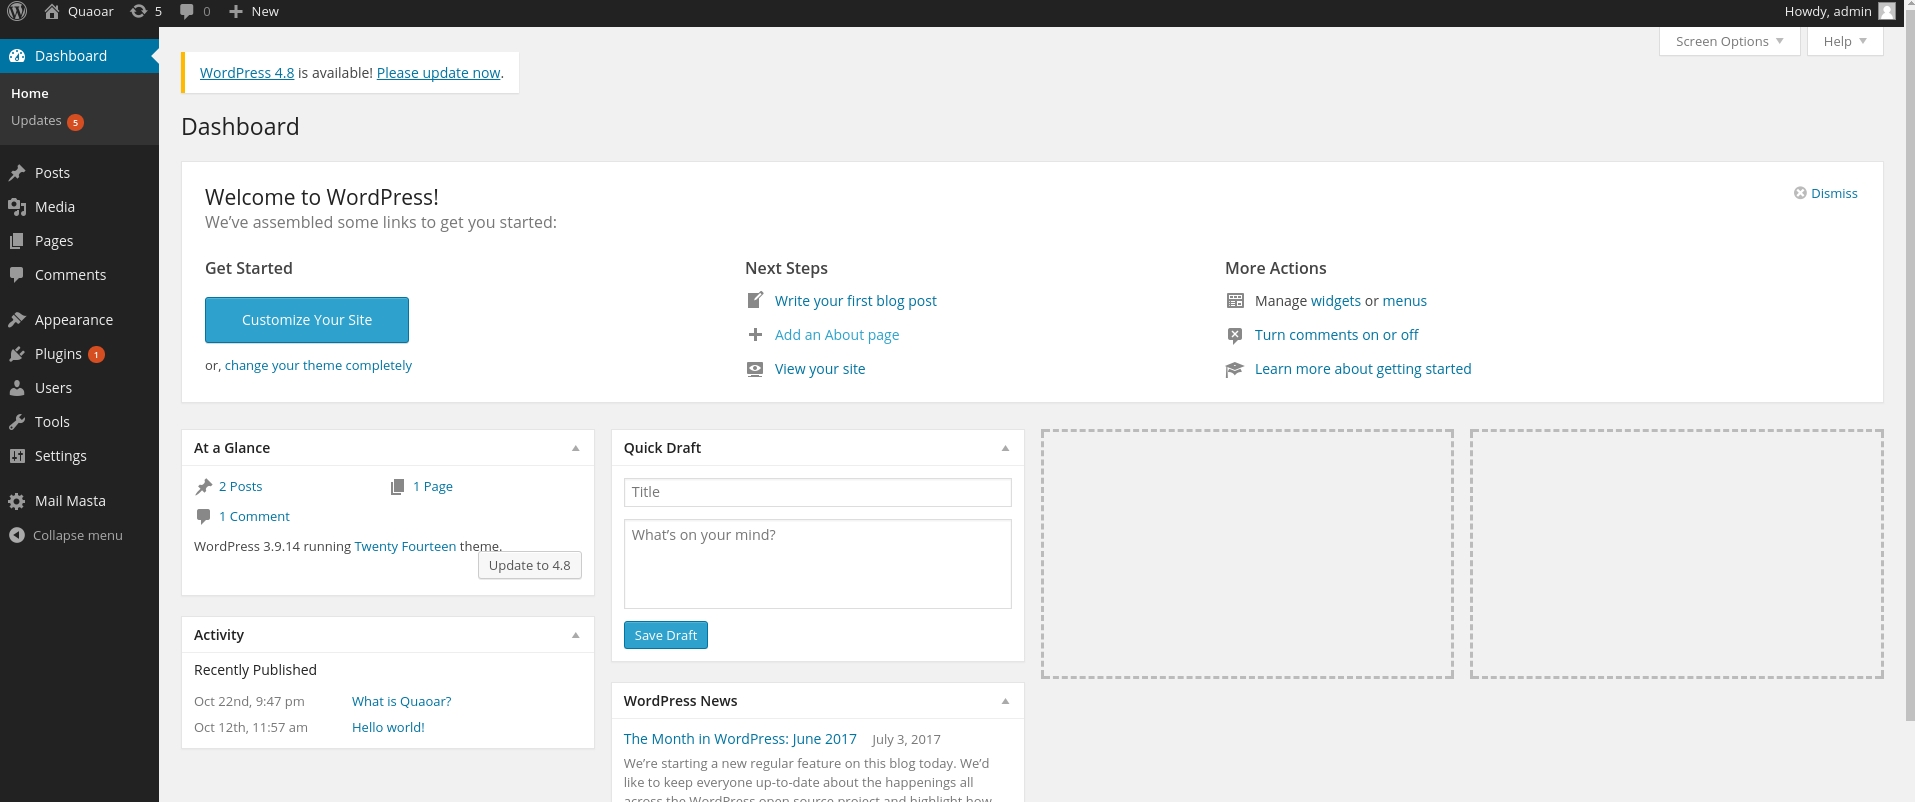This screenshot has height=802, width=1915.
Task: Click the Plugins plug icon in sidebar
Action: (x=17, y=354)
